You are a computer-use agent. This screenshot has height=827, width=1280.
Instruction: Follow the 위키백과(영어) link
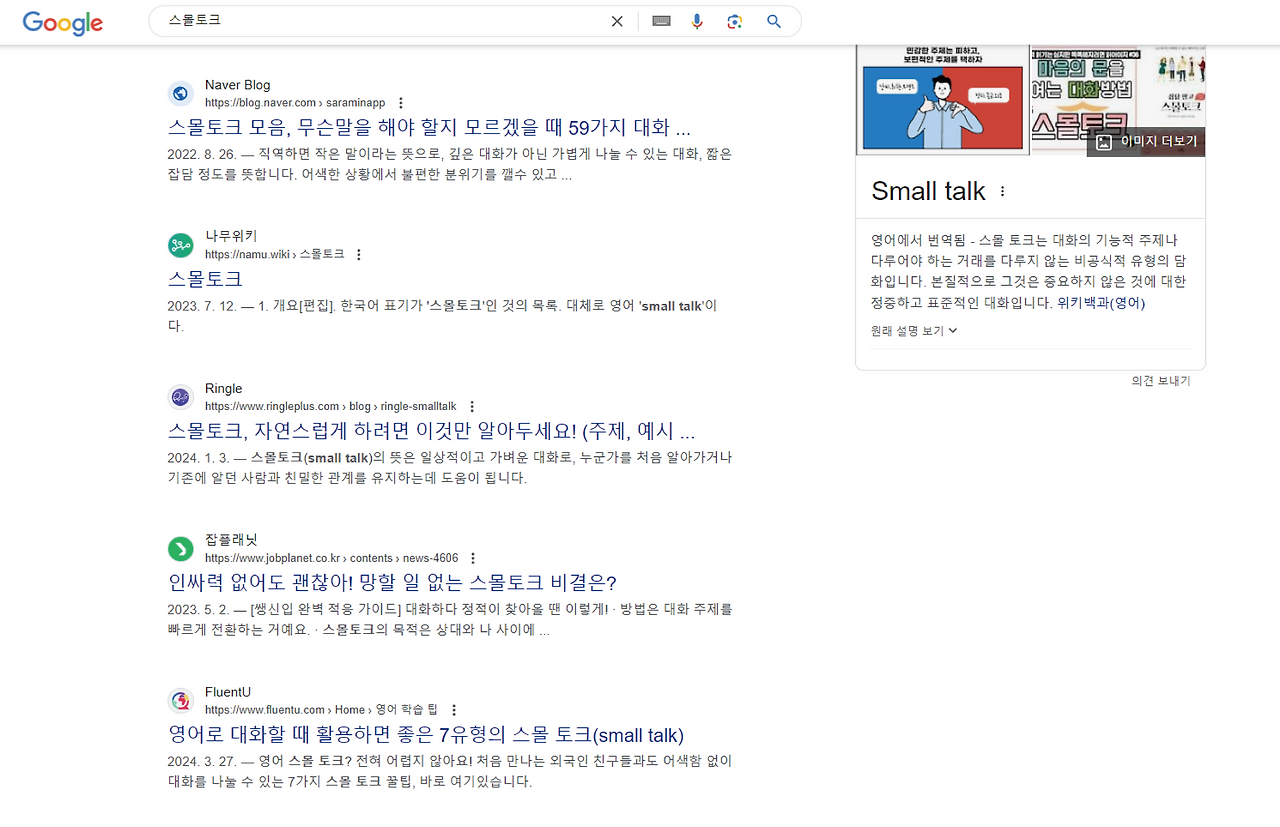(1101, 303)
